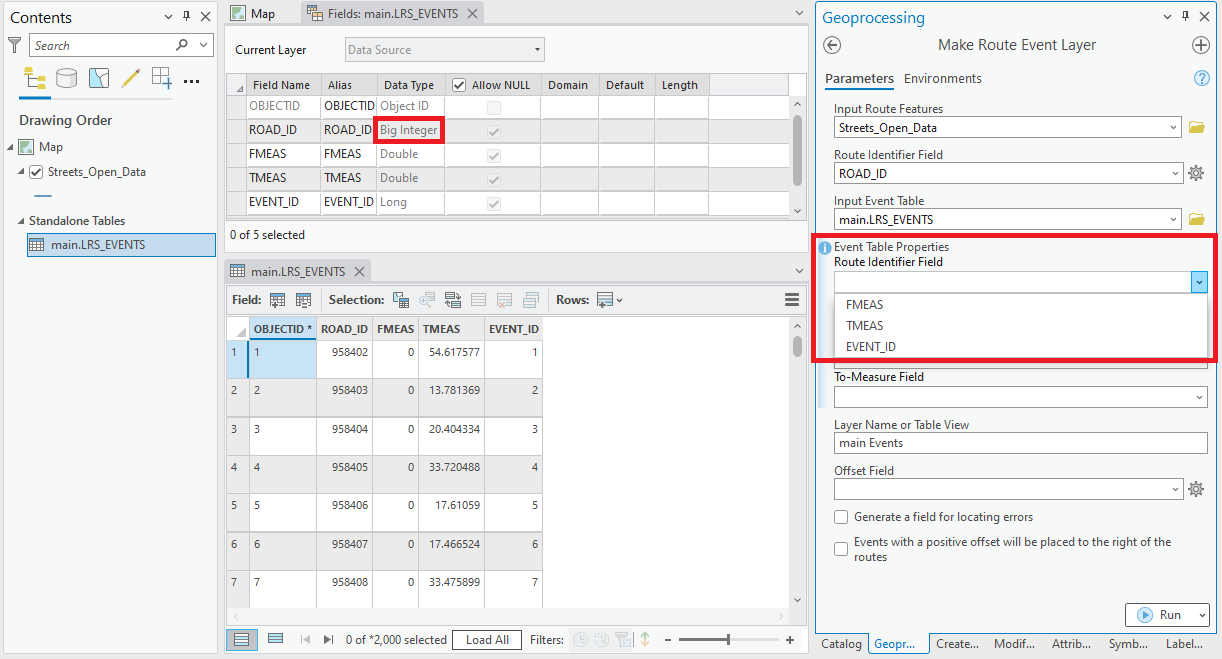Image resolution: width=1222 pixels, height=659 pixels.
Task: Toggle the Allow NULL column header checkbox
Action: tap(457, 85)
